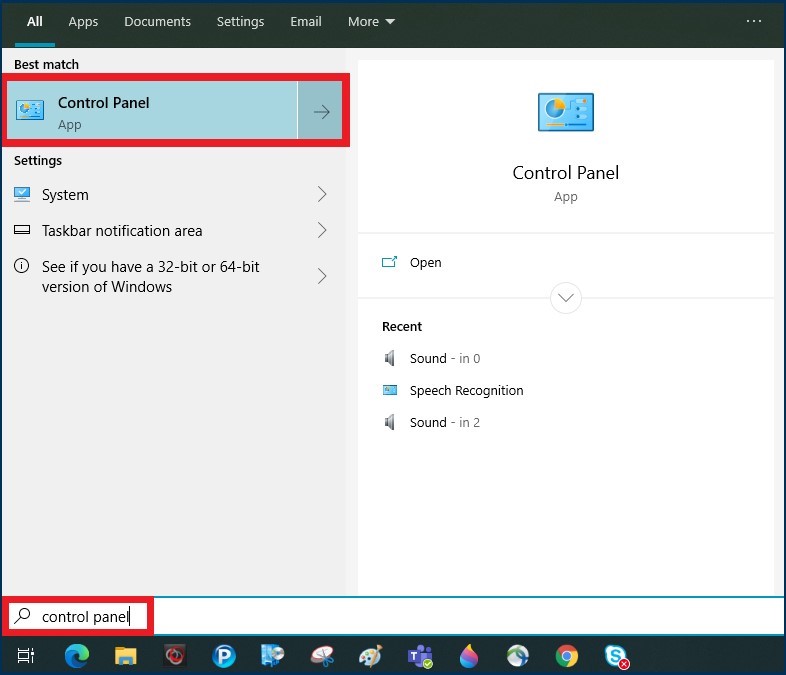
Task: Switch to the Apps search tab
Action: [x=83, y=21]
